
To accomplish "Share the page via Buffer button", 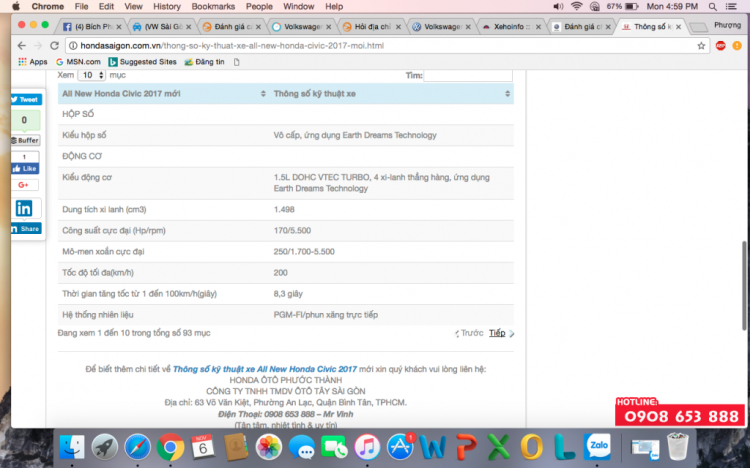I will click(x=26, y=140).
